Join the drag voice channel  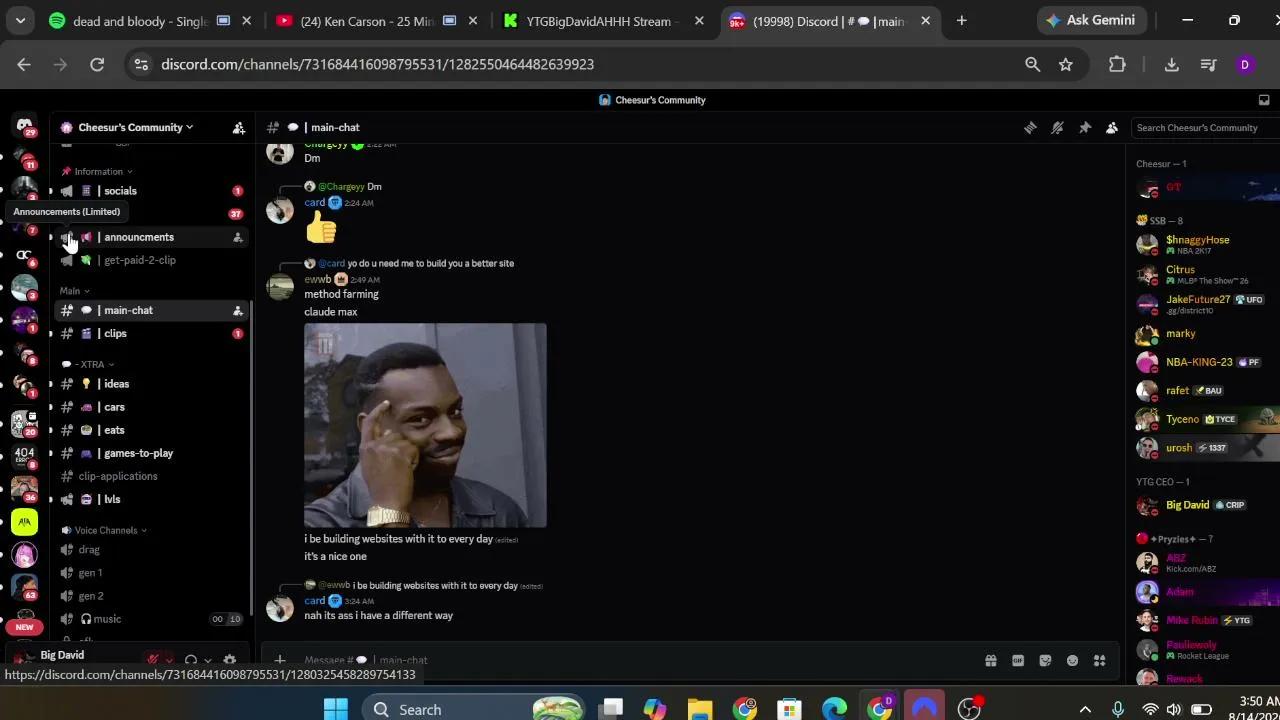[150, 550]
